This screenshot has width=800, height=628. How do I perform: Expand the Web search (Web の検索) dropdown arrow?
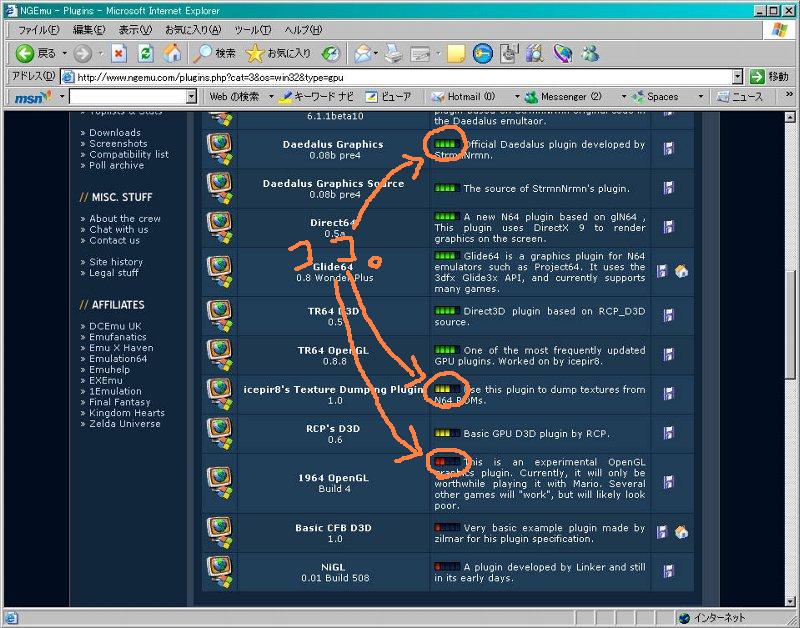[271, 96]
